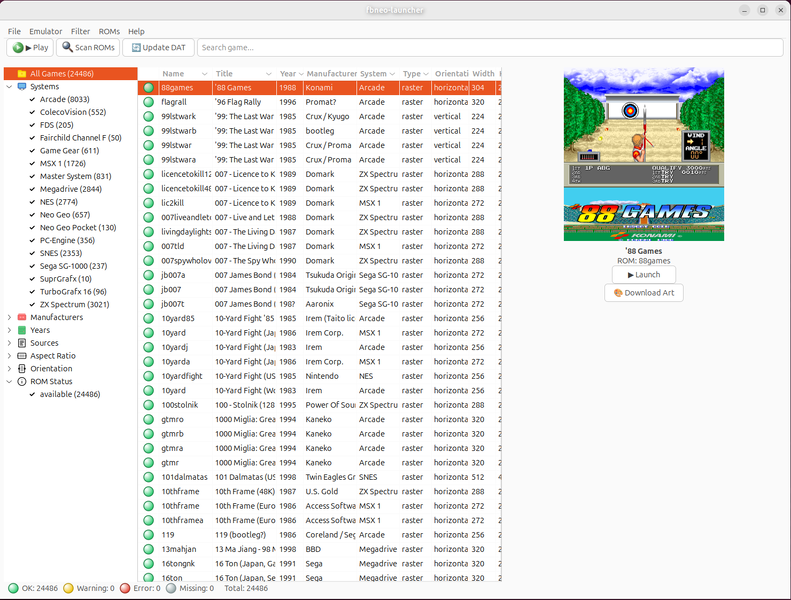Toggle the SNES (2353) checkmark
The height and width of the screenshot is (600, 791).
32,253
